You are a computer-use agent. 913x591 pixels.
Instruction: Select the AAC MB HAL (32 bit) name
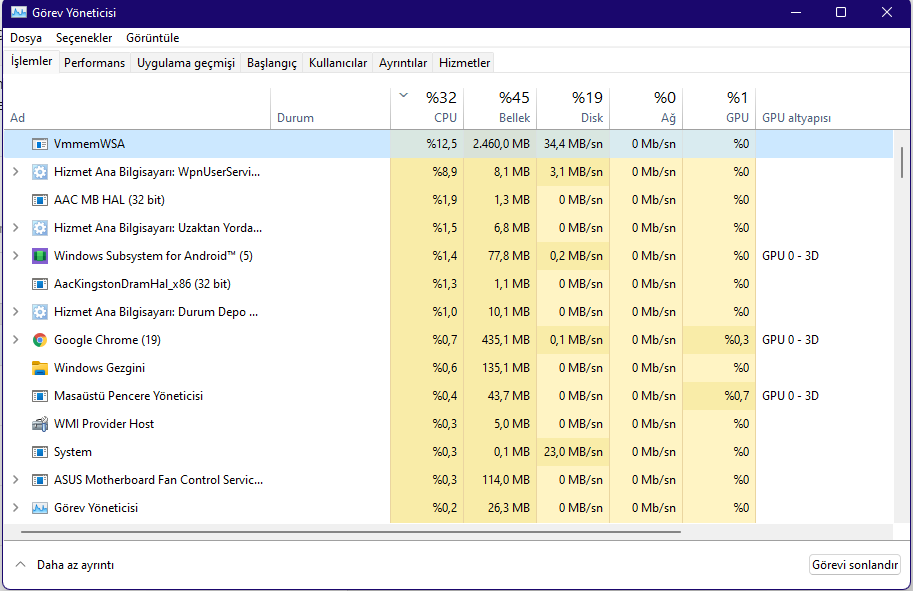point(109,200)
